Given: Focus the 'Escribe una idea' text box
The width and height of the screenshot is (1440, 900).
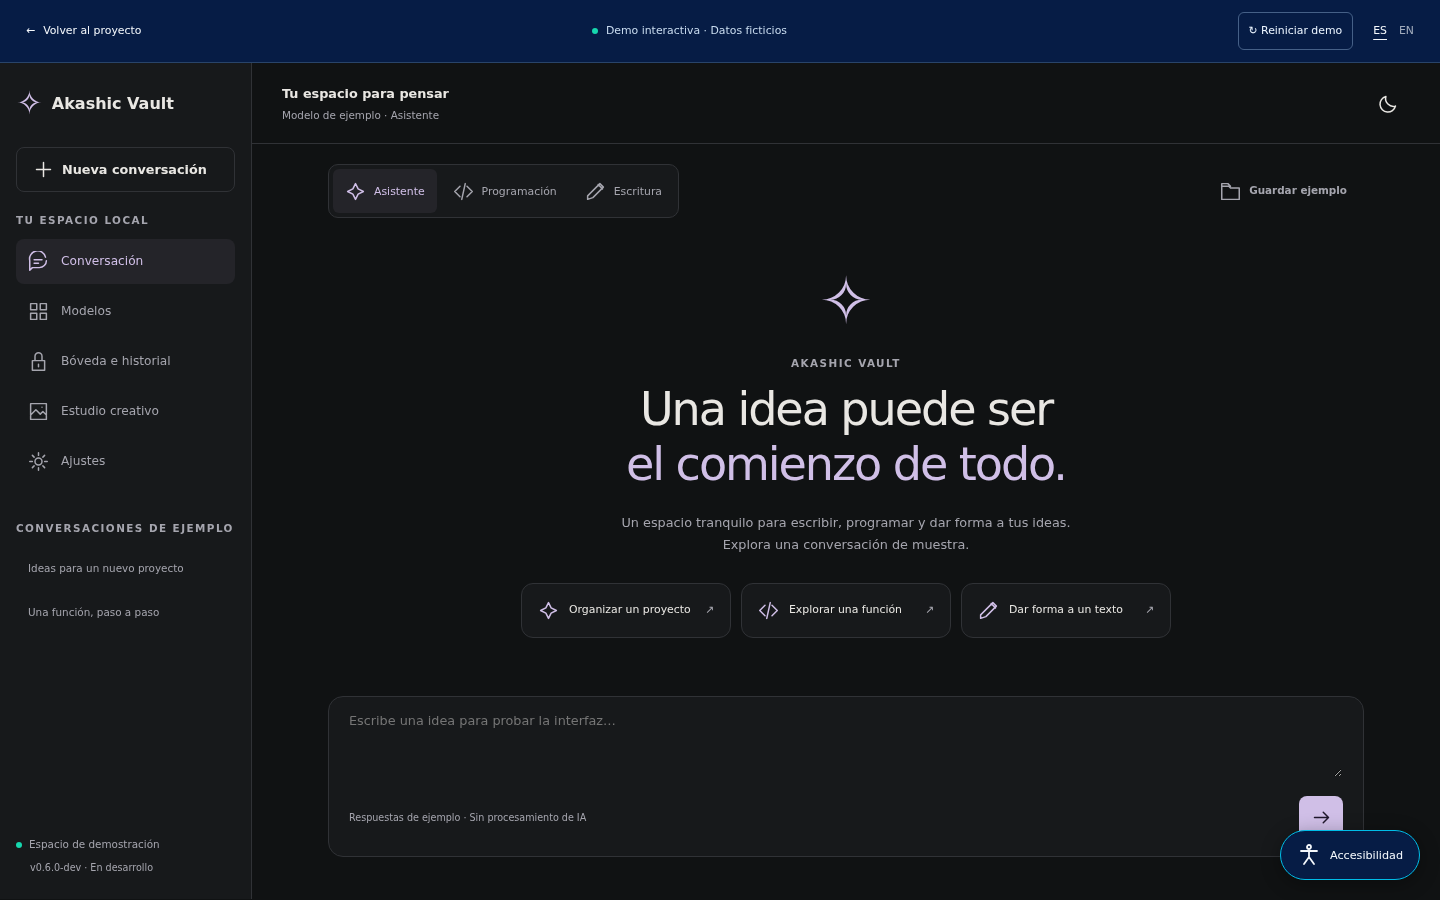Looking at the screenshot, I should (846, 745).
